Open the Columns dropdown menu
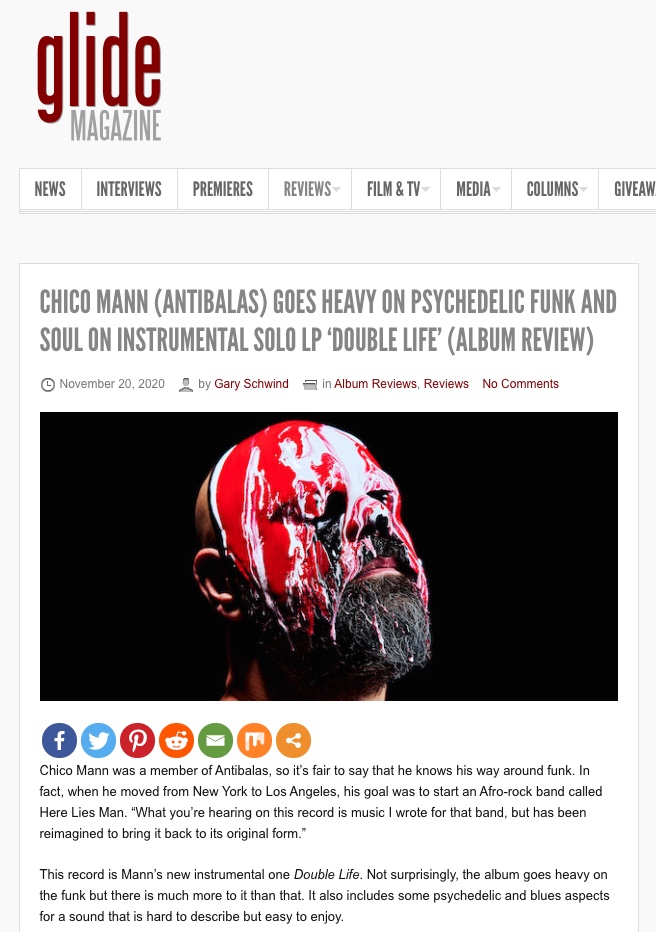The height and width of the screenshot is (932, 656). tap(555, 189)
